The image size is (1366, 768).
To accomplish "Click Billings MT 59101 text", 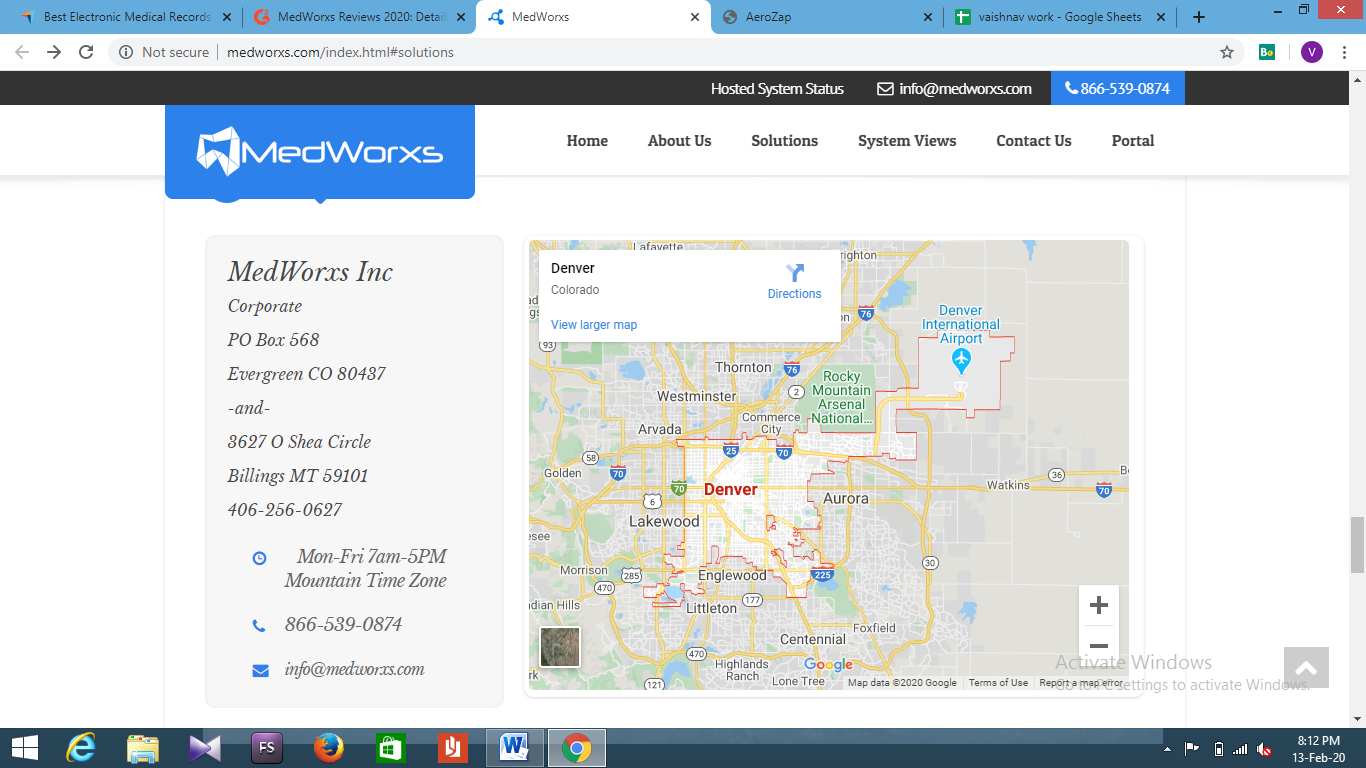I will tap(298, 476).
